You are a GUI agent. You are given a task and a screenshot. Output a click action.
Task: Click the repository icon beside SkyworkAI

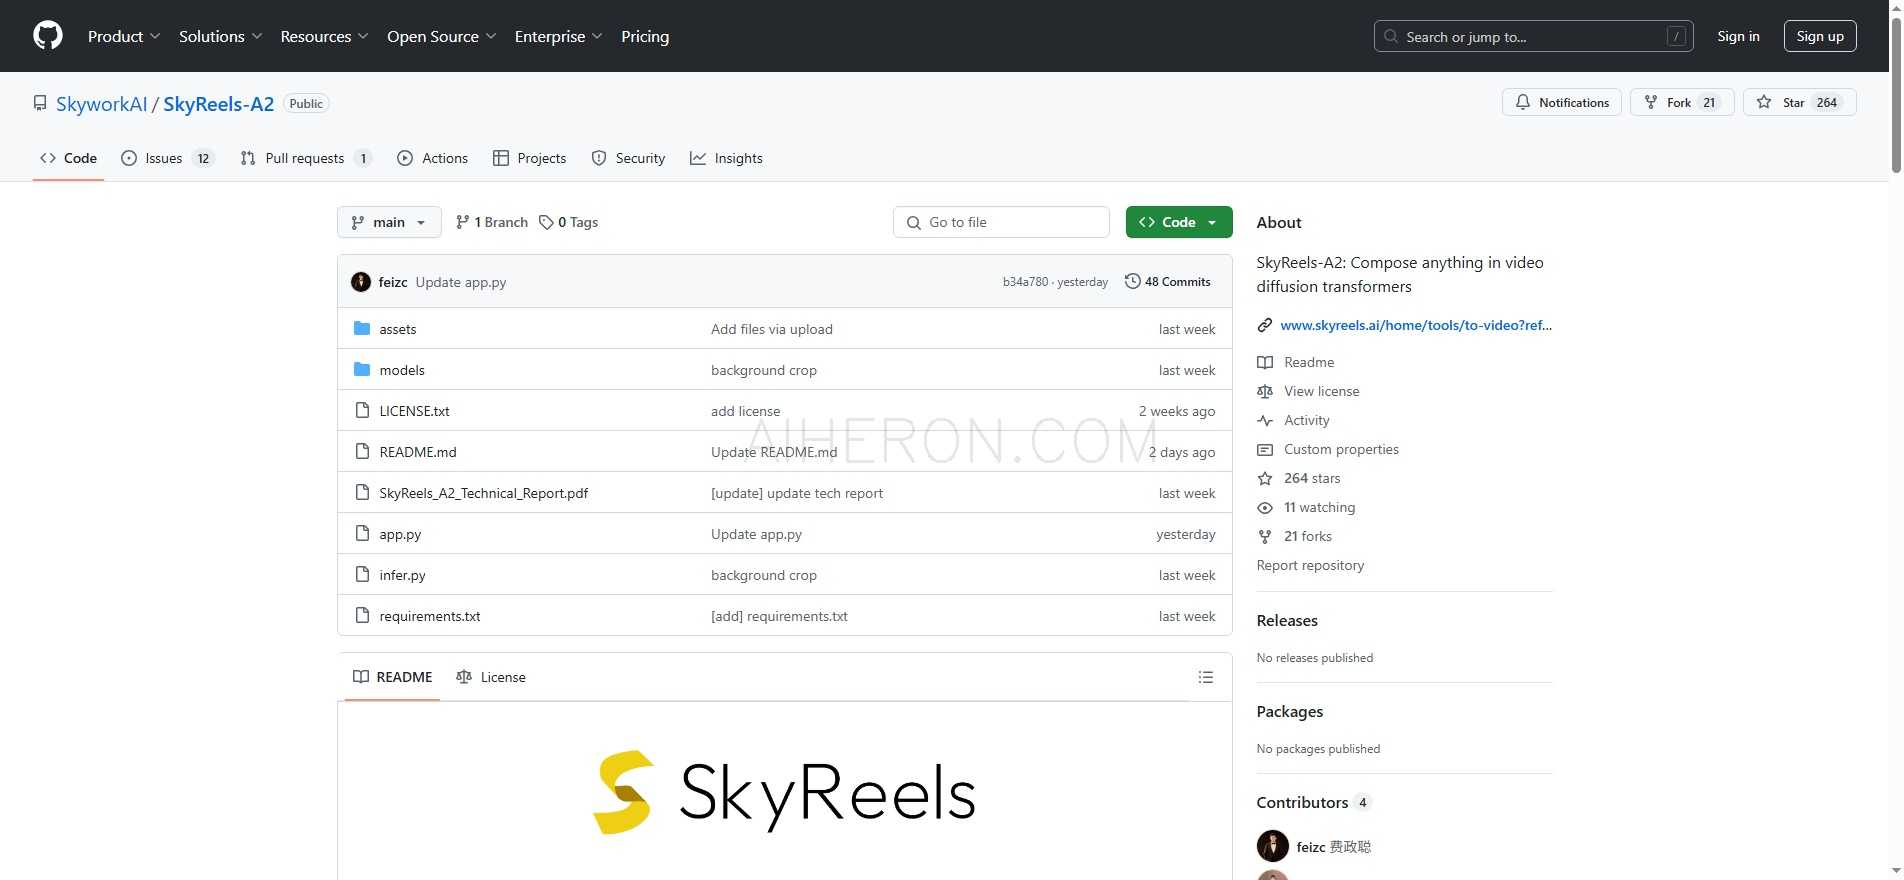[x=40, y=103]
